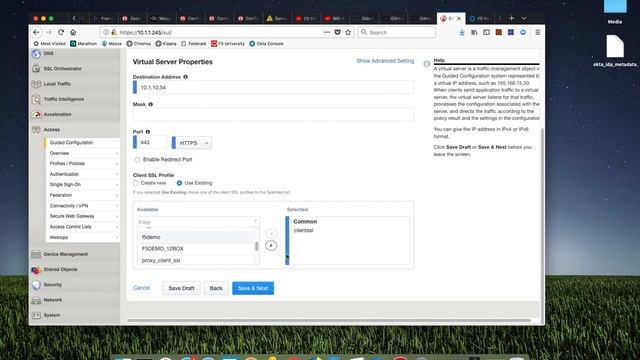Move selected profile to Available list arrow

click(271, 233)
